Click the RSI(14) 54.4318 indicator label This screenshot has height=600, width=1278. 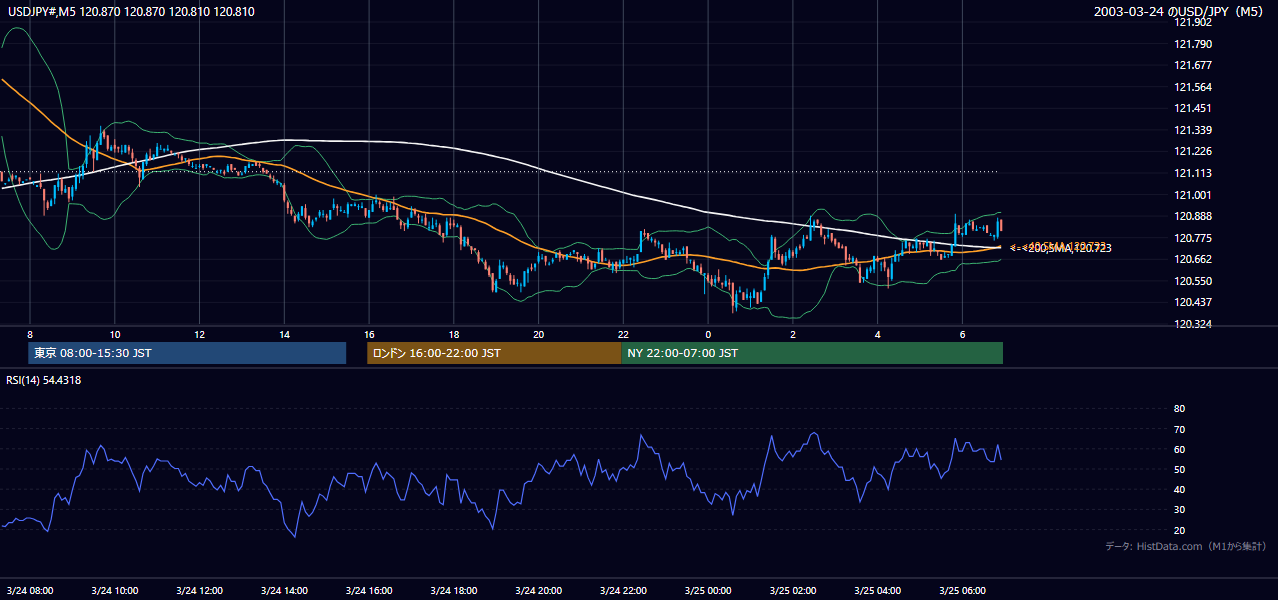click(44, 380)
